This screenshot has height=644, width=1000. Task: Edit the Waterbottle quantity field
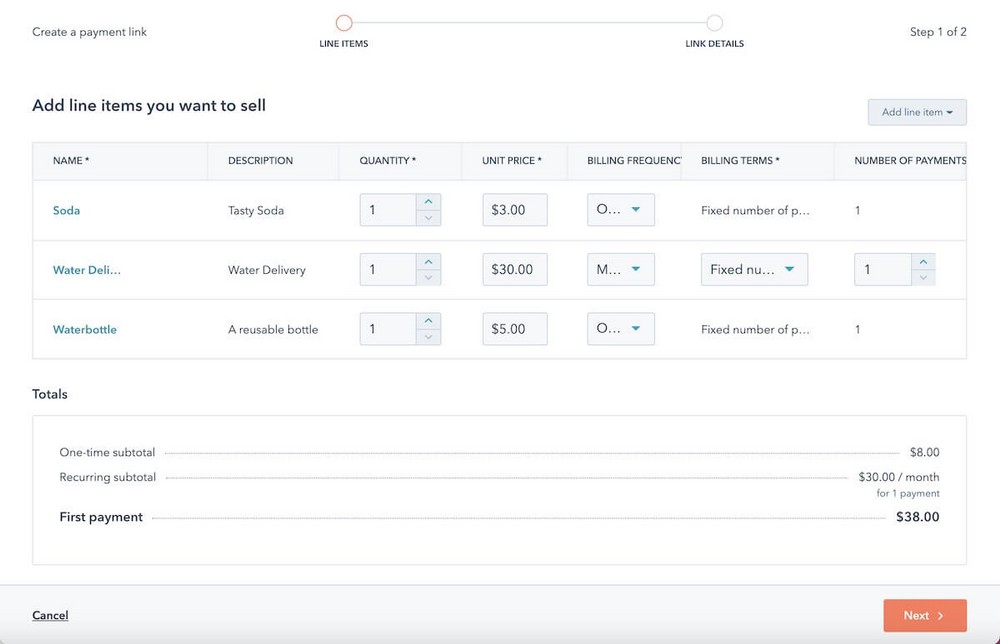388,329
